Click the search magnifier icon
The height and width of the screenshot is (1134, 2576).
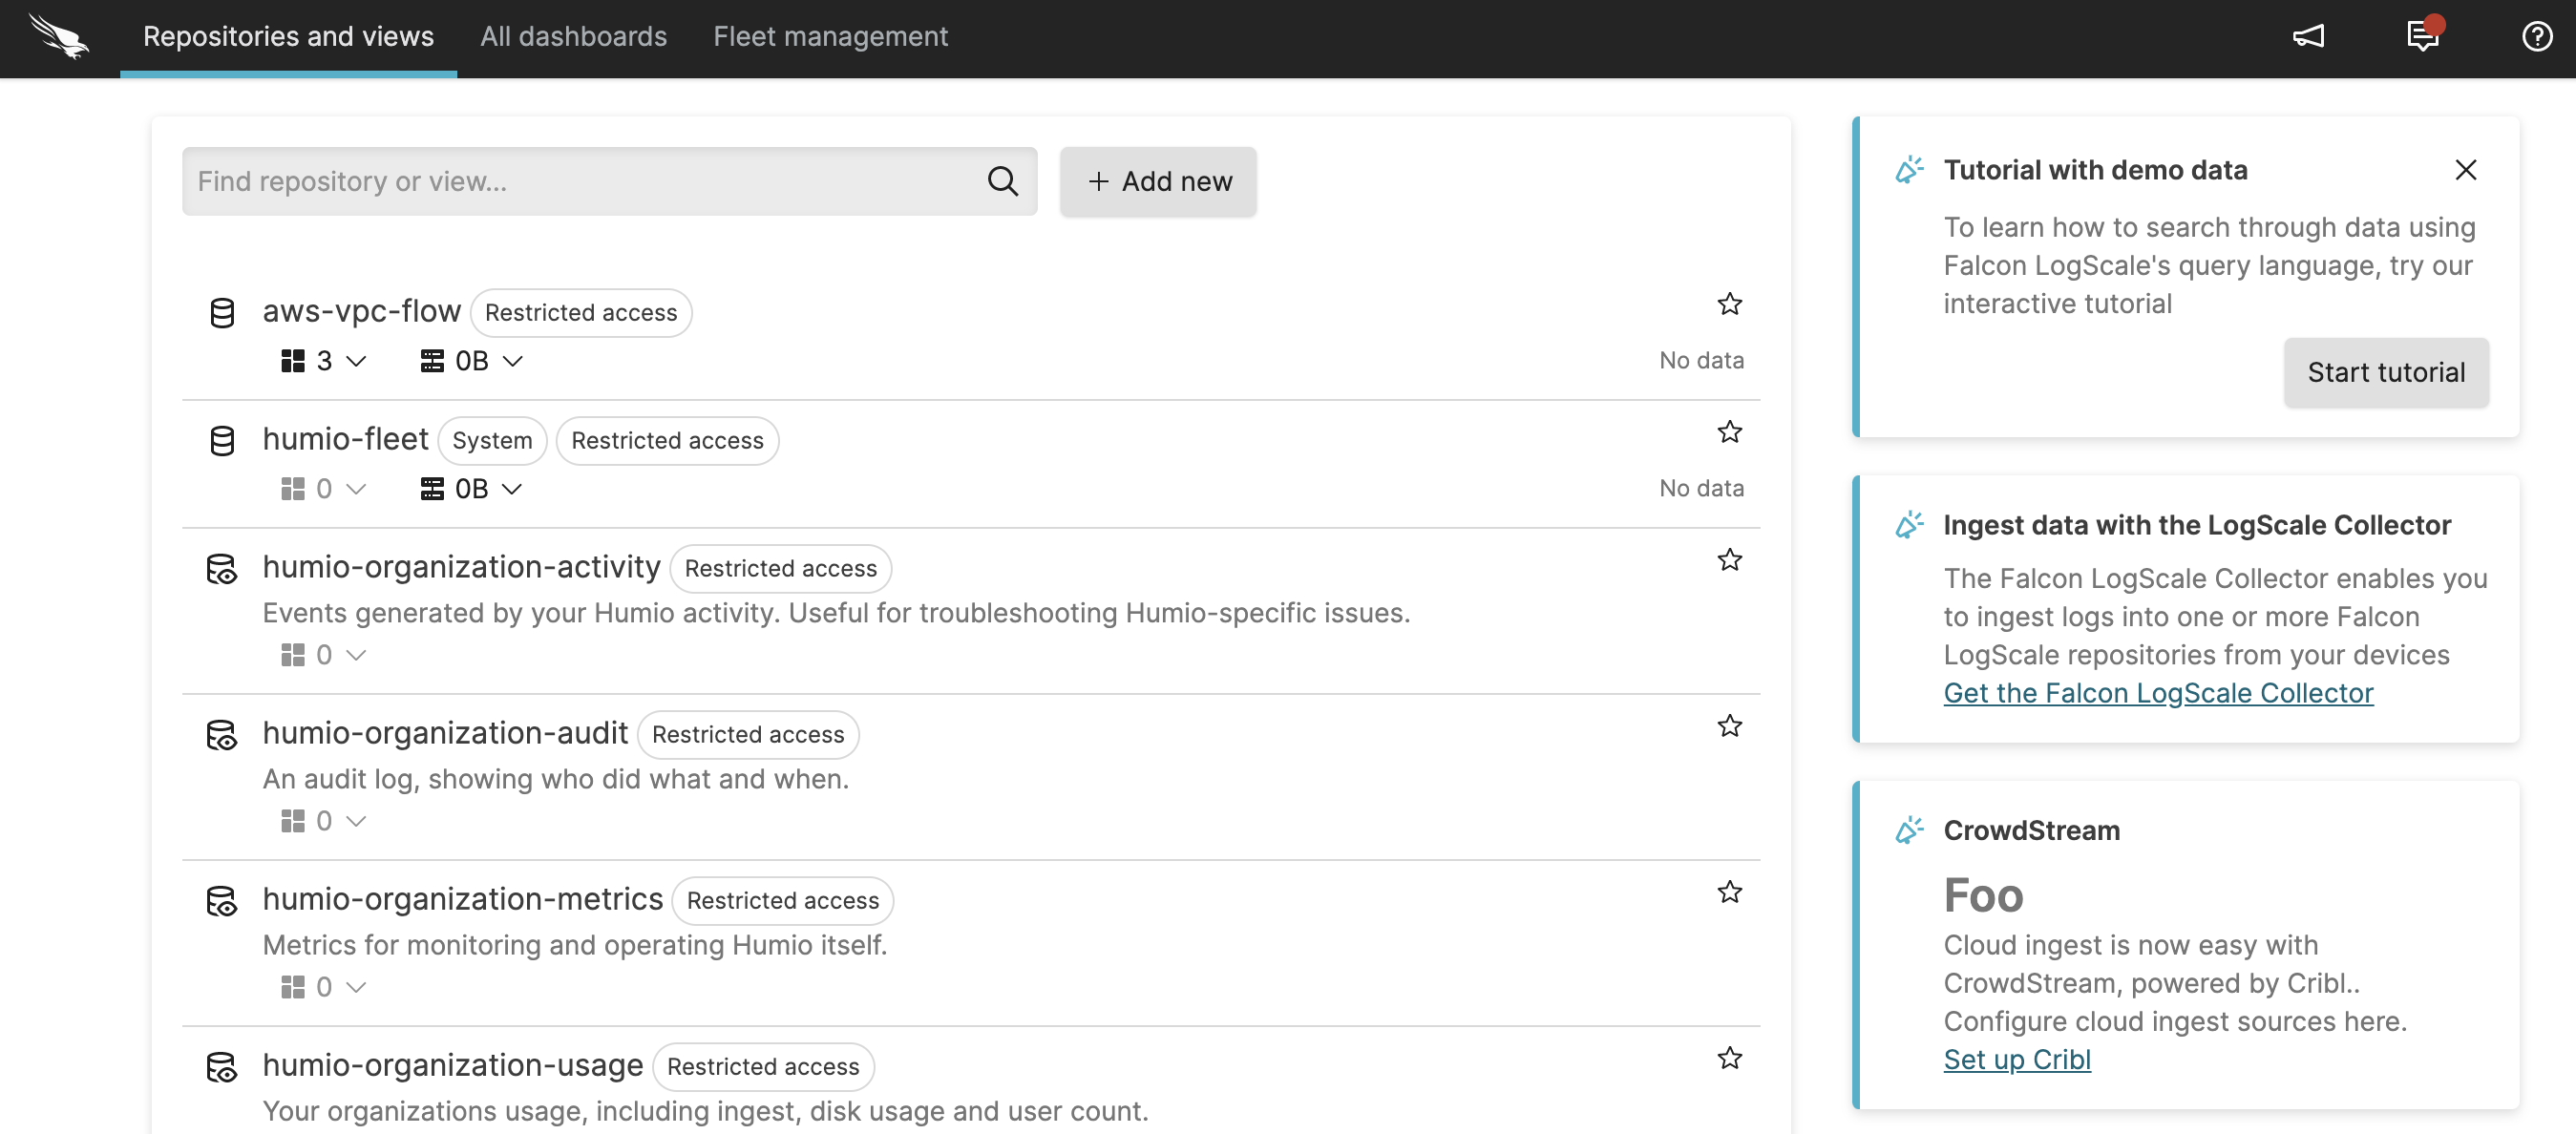[x=1002, y=181]
